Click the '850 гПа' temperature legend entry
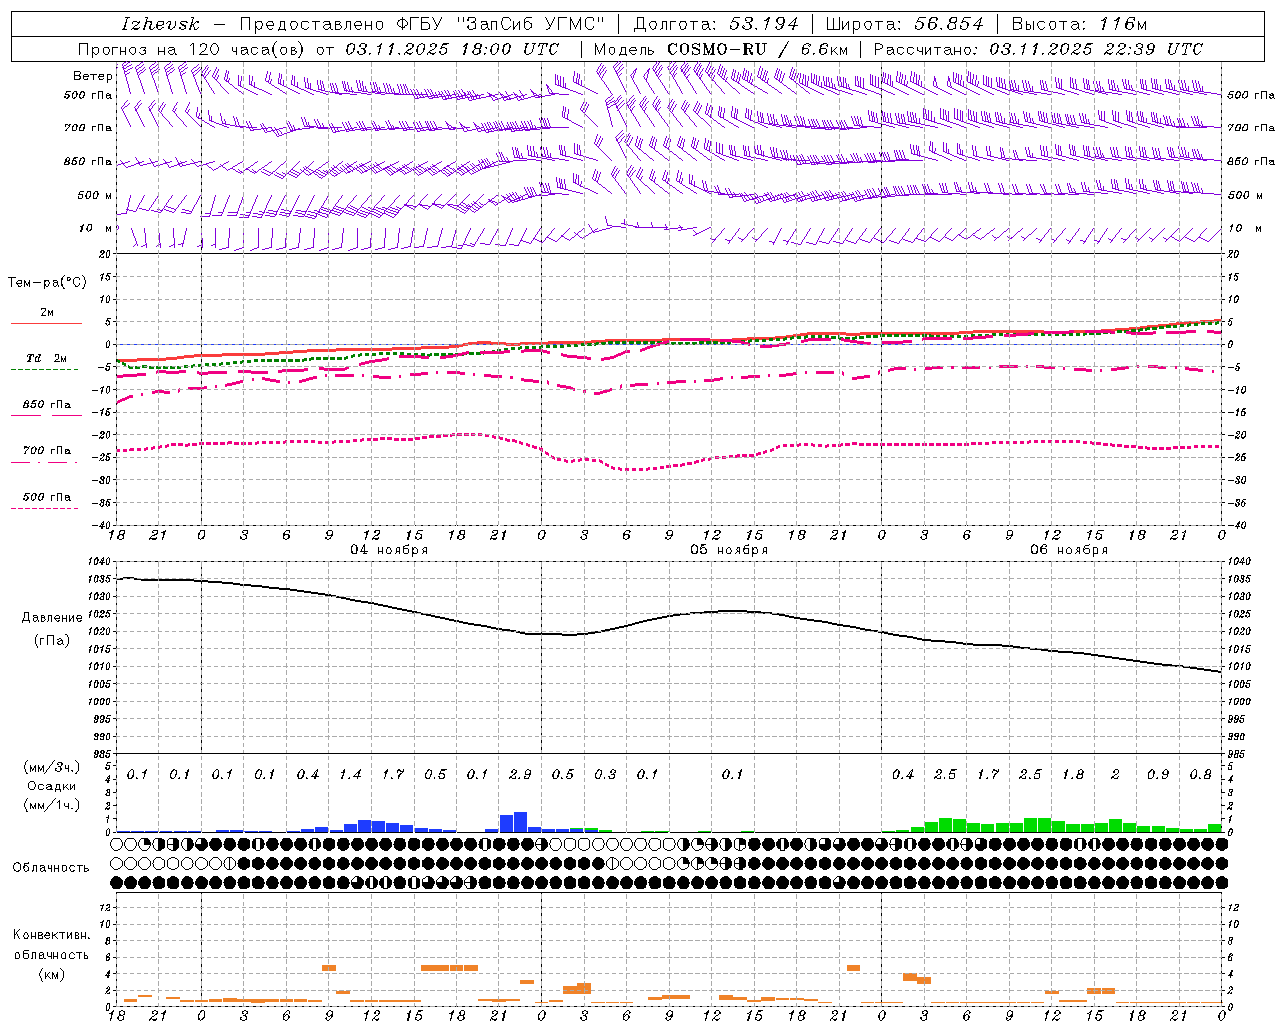 coord(46,405)
